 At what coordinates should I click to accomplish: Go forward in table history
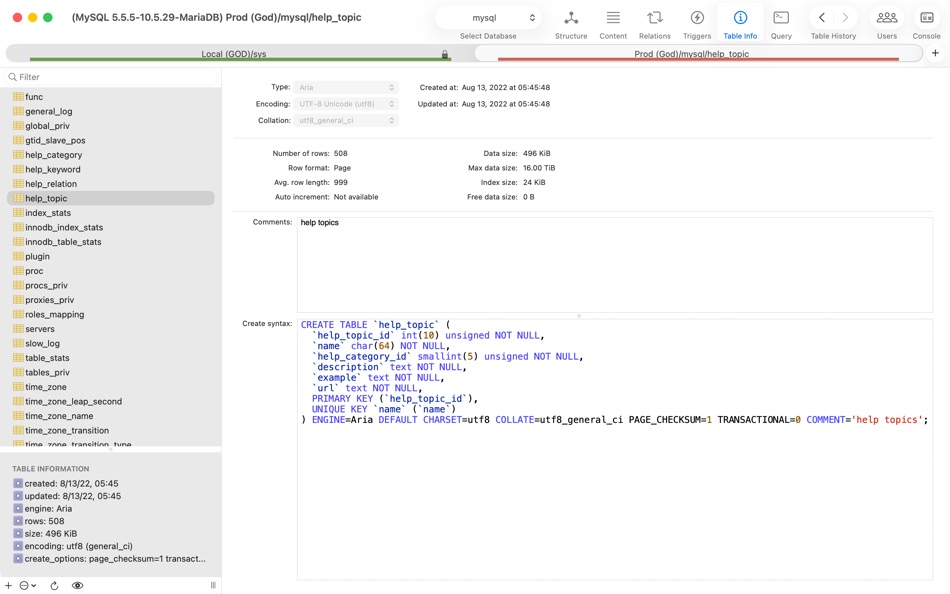(845, 18)
